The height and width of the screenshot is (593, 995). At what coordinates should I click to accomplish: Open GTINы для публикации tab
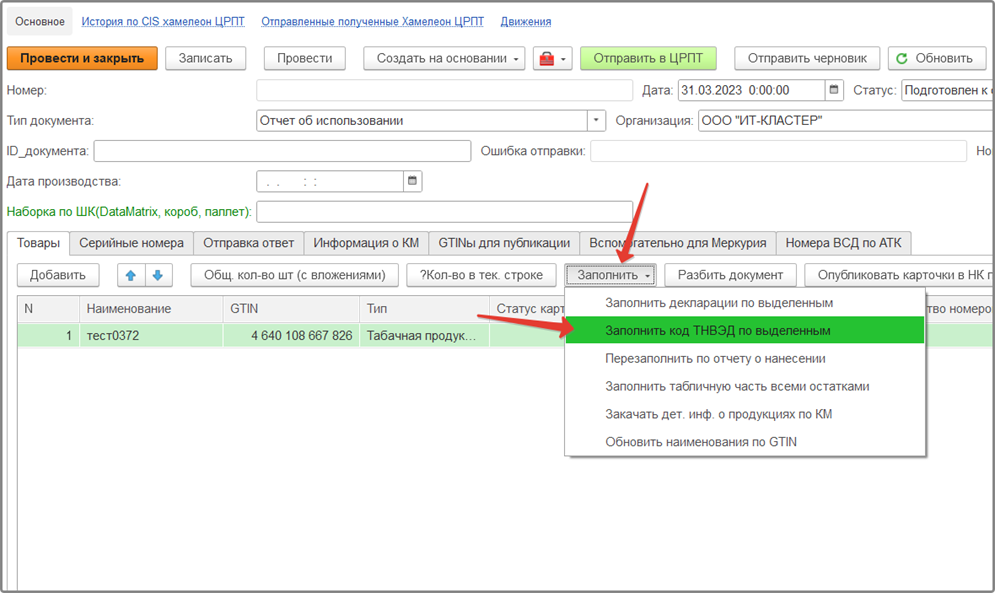[x=504, y=243]
